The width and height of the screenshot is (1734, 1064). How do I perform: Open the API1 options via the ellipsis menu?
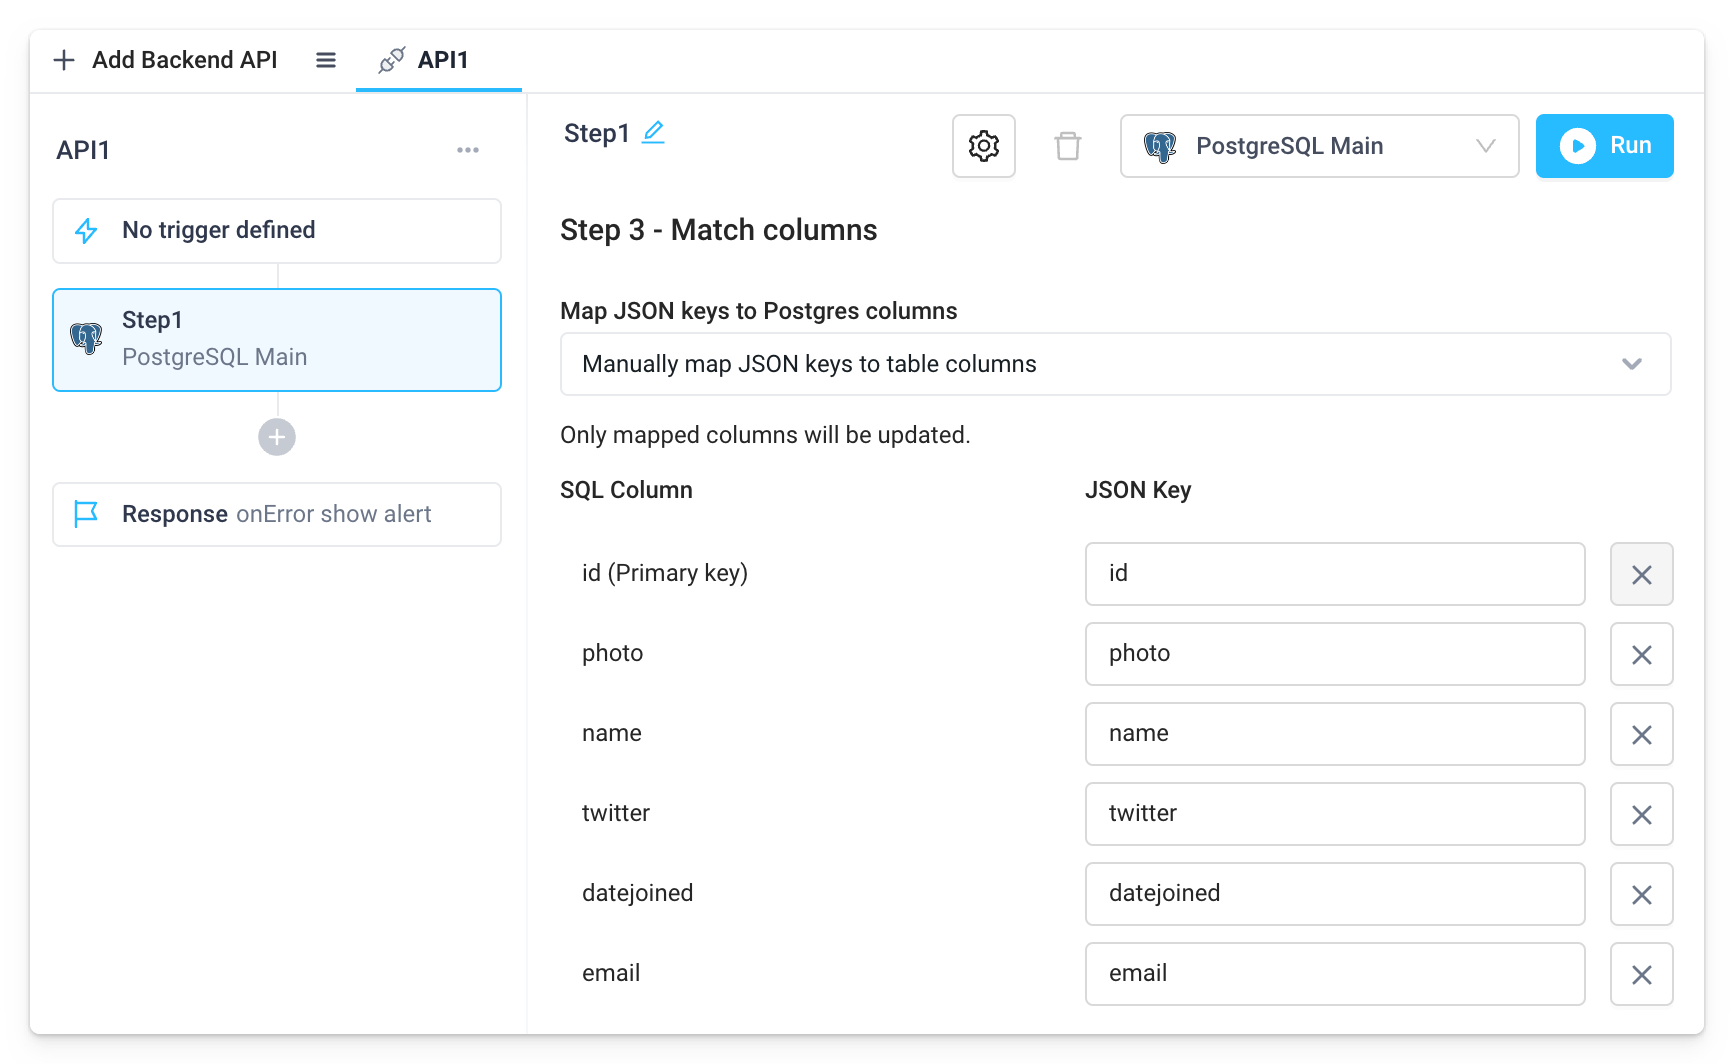[x=468, y=149]
